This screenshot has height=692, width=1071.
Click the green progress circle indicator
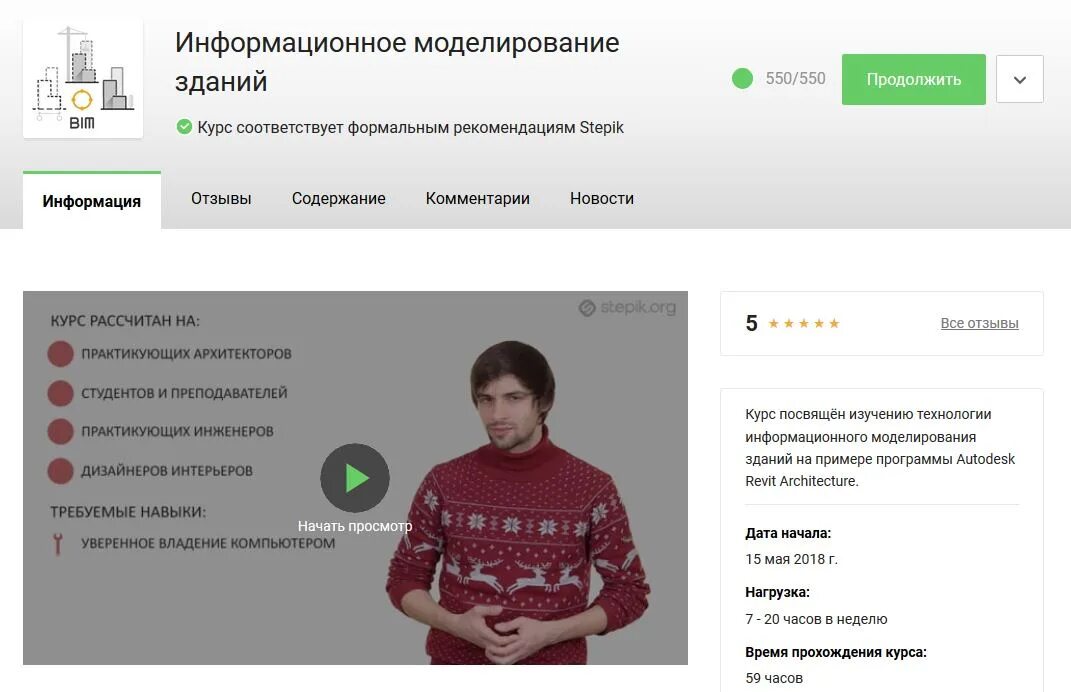coord(742,79)
